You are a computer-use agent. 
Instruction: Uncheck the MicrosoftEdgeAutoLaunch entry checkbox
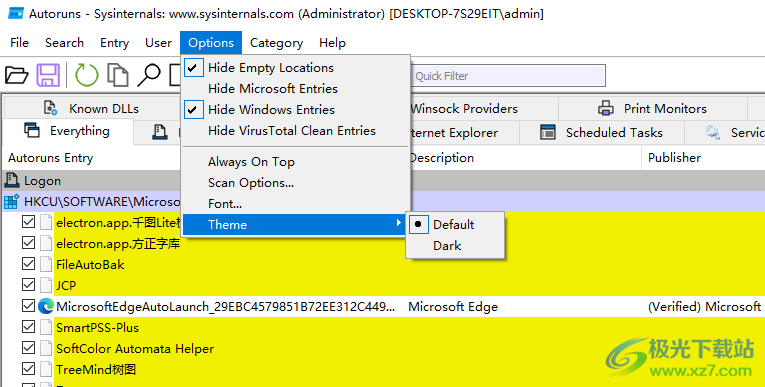click(x=28, y=306)
